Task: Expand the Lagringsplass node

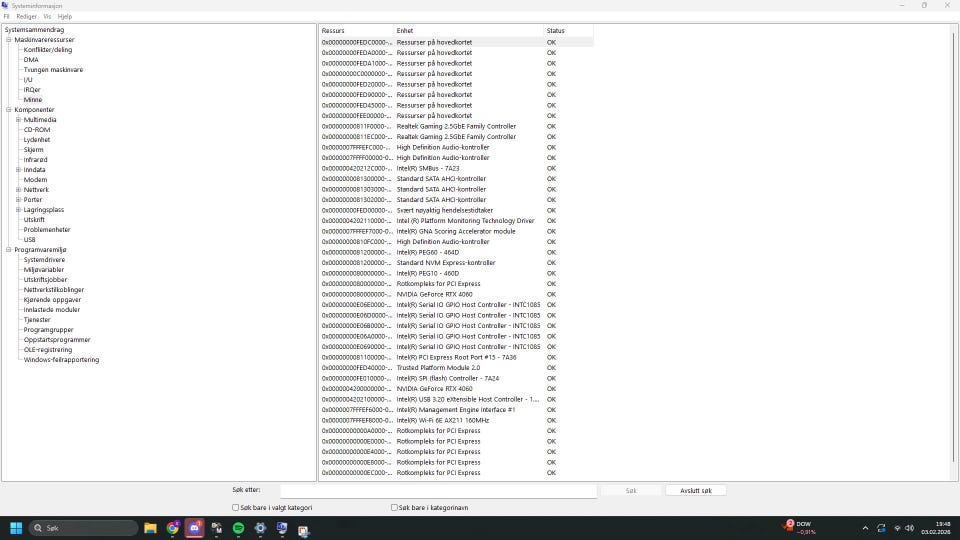Action: click(18, 209)
